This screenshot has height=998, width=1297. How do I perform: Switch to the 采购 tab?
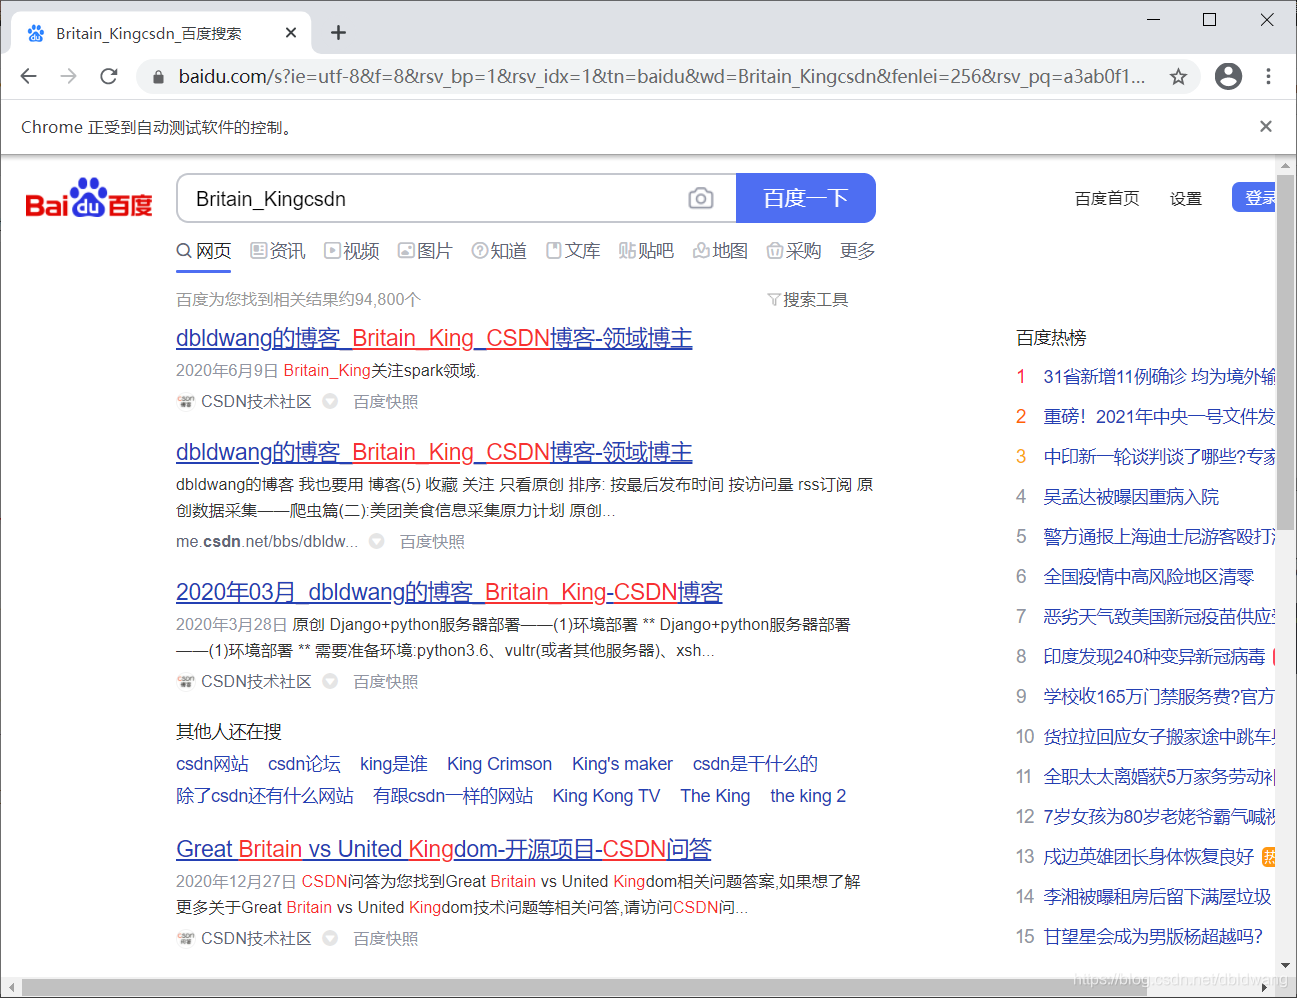(x=794, y=251)
